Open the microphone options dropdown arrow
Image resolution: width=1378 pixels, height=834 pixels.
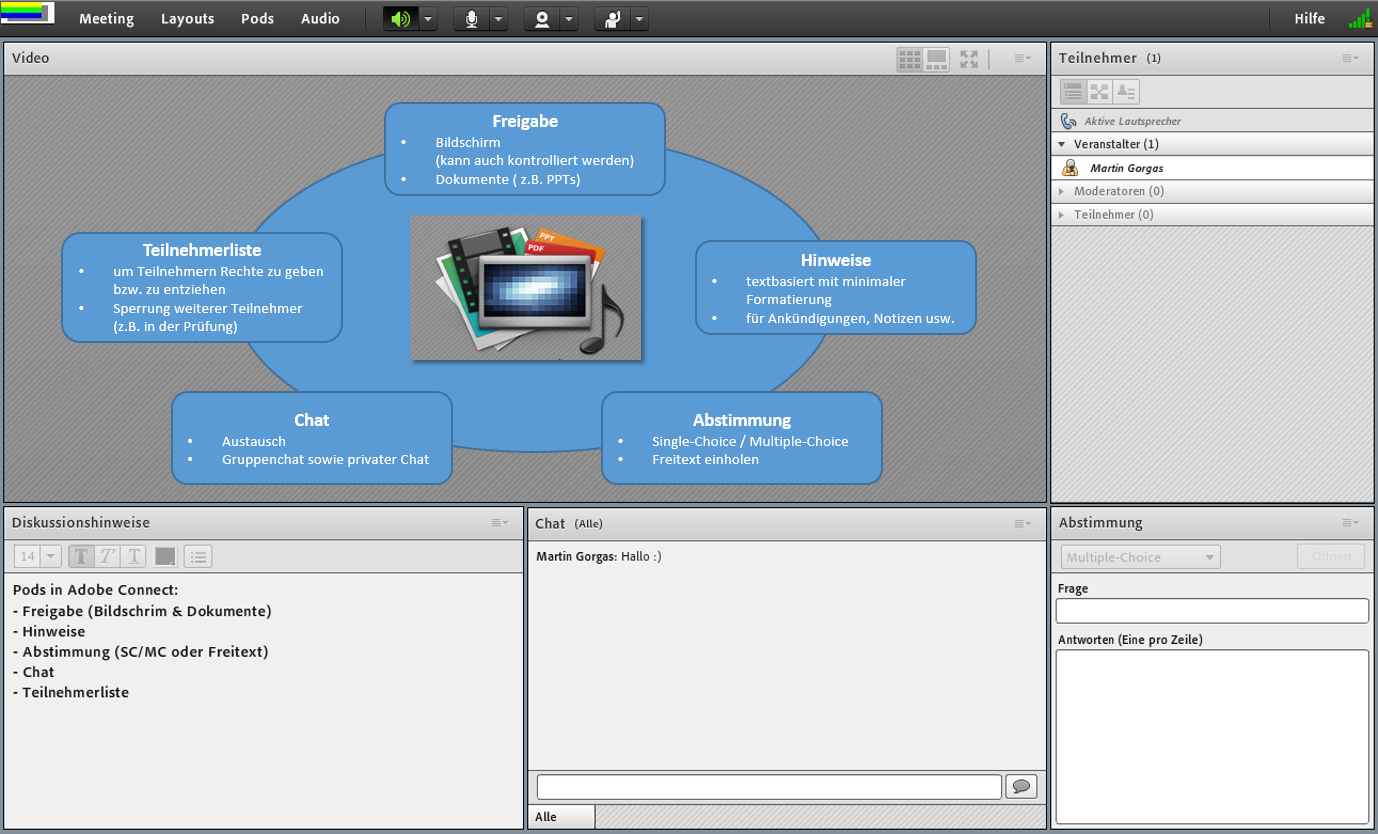pyautogui.click(x=498, y=19)
